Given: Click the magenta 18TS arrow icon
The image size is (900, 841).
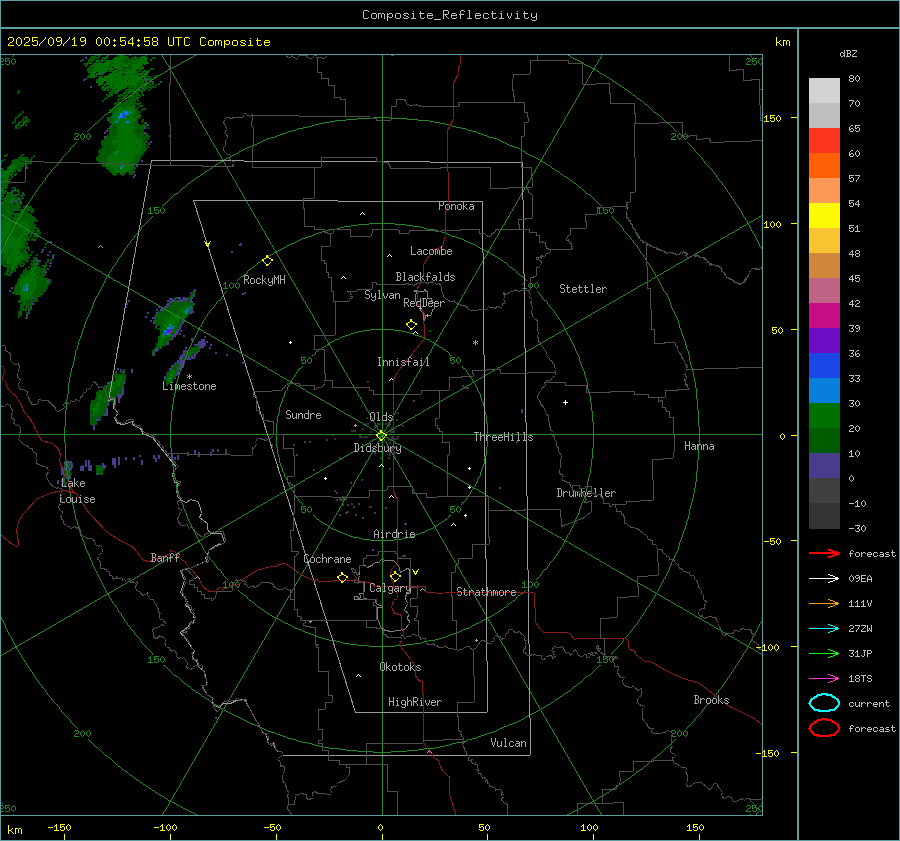Looking at the screenshot, I should [824, 678].
